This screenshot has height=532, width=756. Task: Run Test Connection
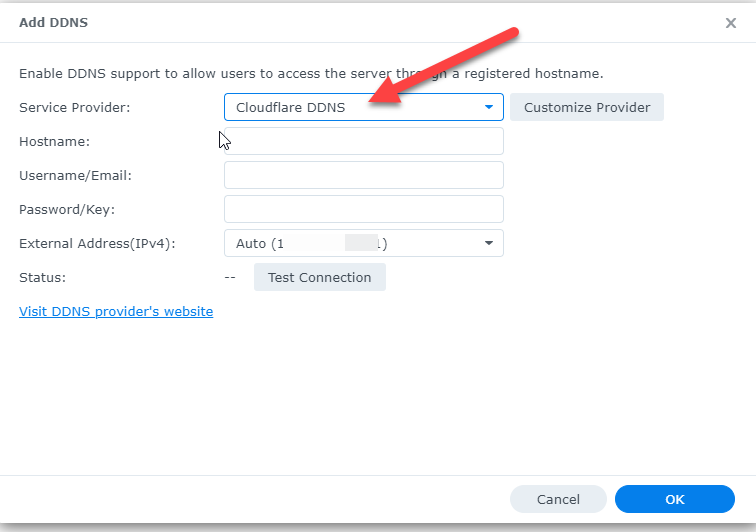point(320,277)
